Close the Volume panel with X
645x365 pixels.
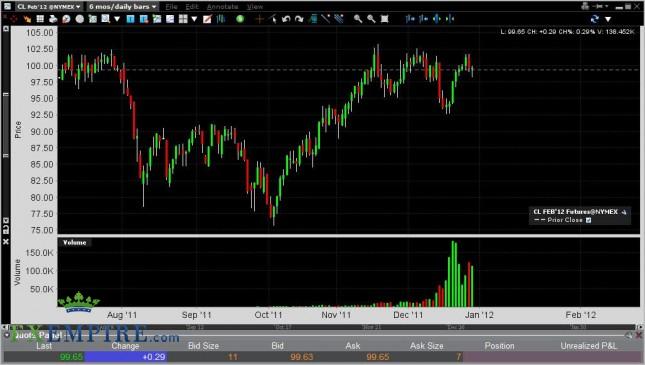click(x=6, y=242)
